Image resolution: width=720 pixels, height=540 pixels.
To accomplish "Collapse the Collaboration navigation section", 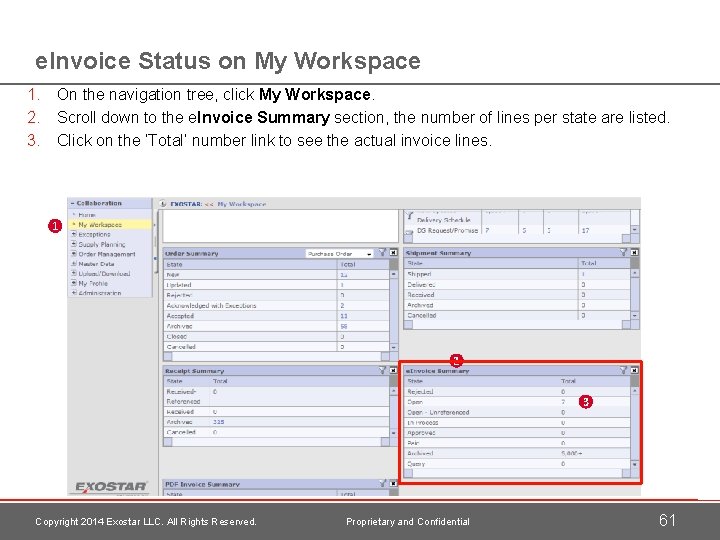I will (72, 203).
